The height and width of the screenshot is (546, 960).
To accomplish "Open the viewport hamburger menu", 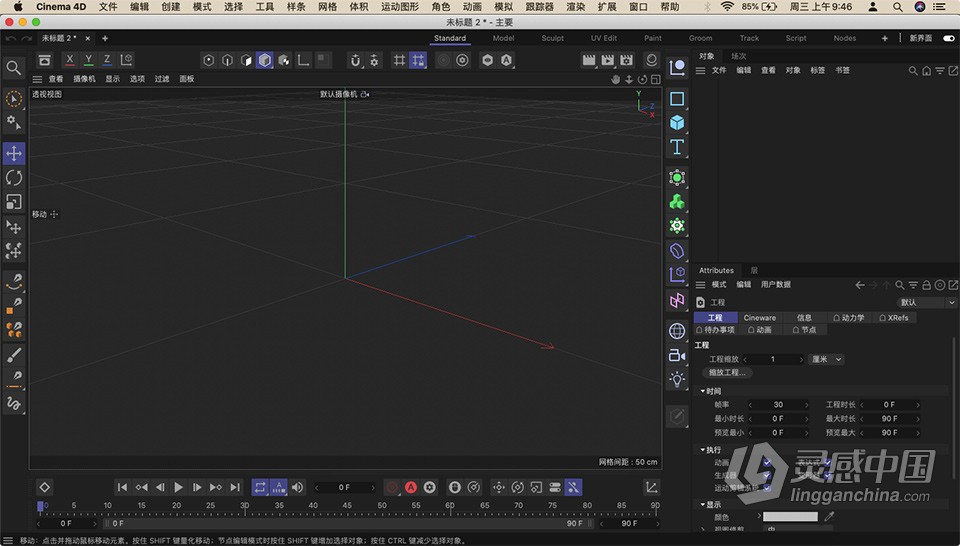I will [x=37, y=79].
